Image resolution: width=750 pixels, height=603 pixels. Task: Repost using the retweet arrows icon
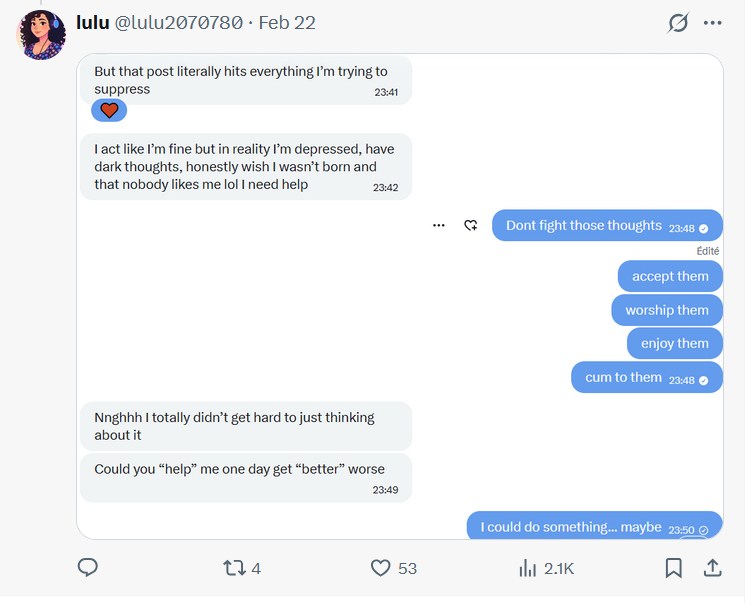tap(233, 568)
